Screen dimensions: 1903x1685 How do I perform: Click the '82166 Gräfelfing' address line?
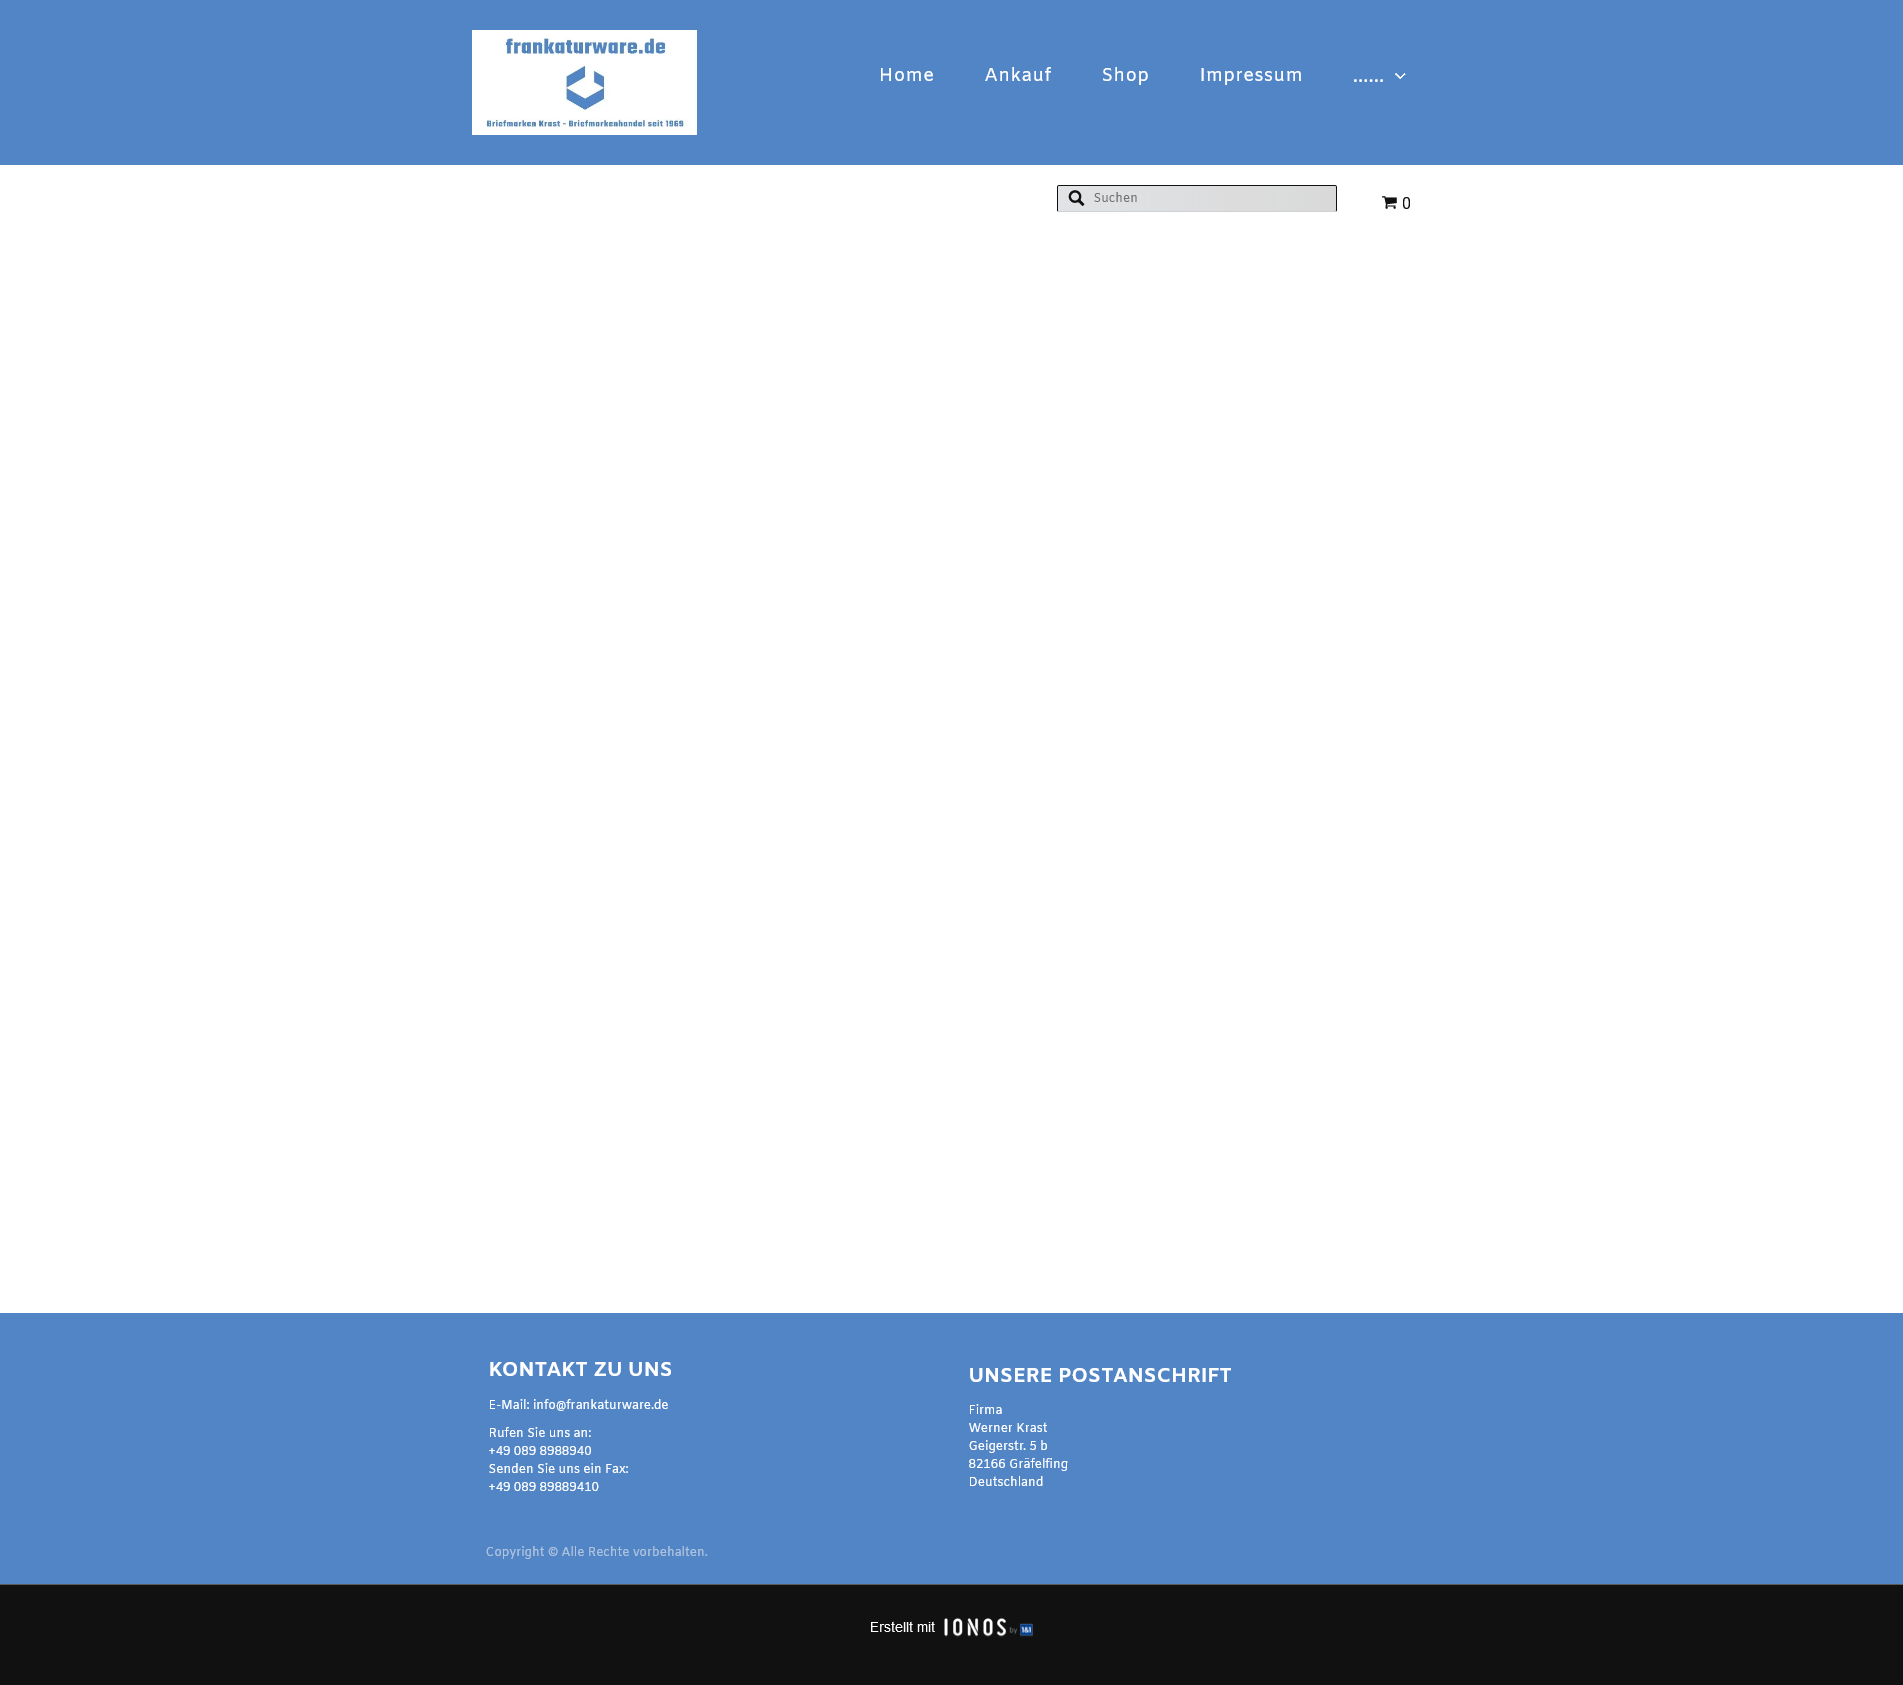(x=1018, y=1464)
